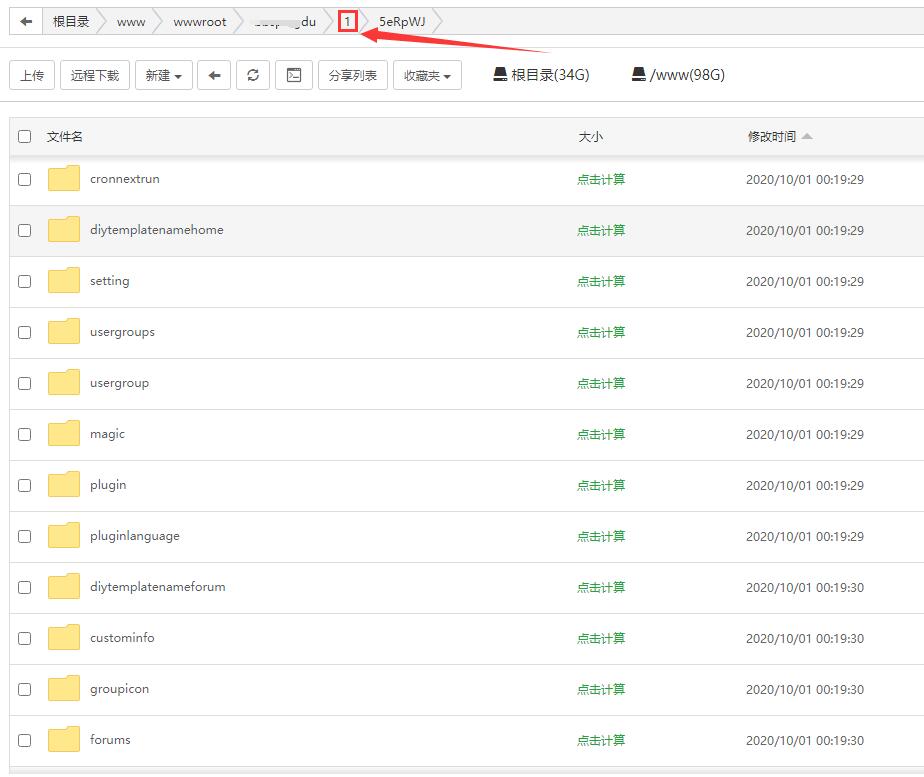
Task: Toggle the select-all checkbox in header
Action: pyautogui.click(x=25, y=137)
